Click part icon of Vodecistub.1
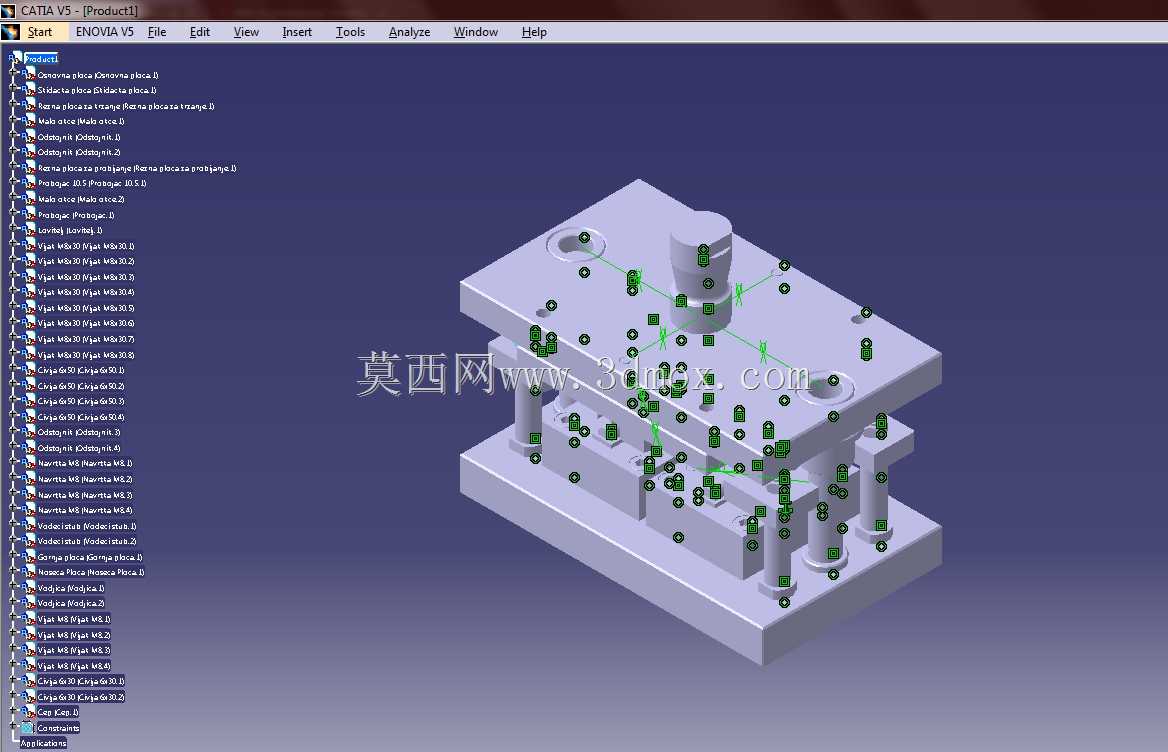This screenshot has width=1168, height=752. 28,525
